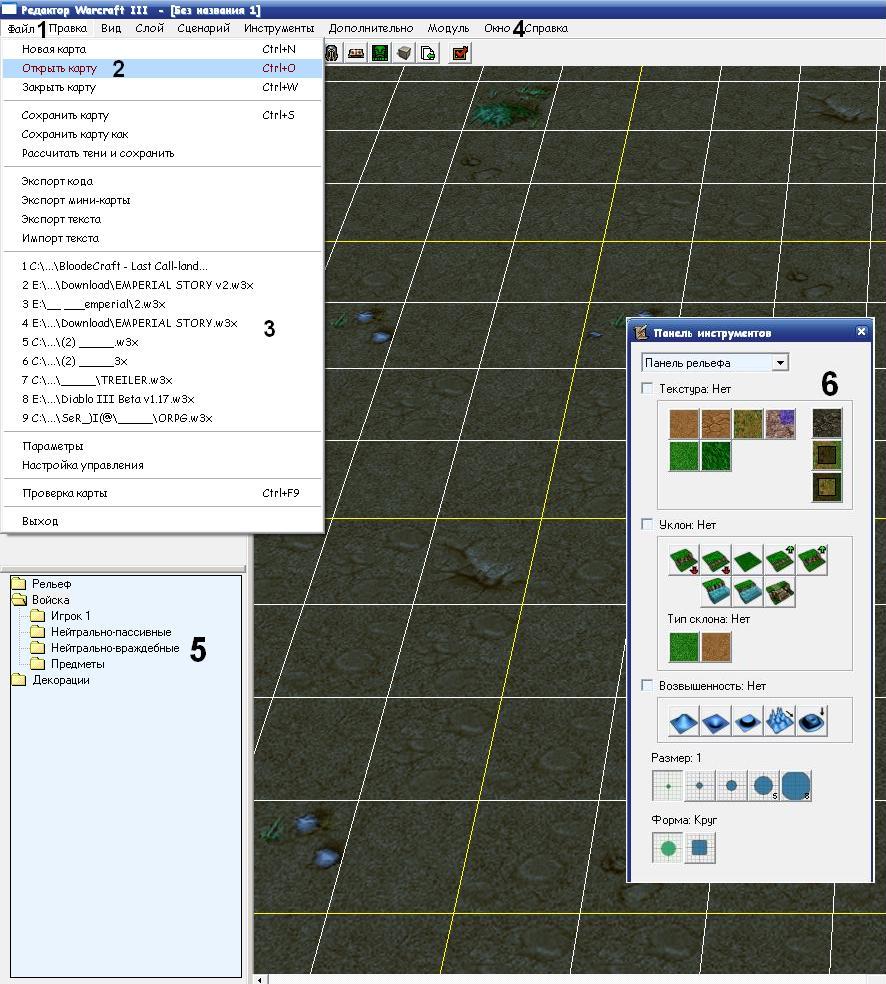Enable the Возвышенность checkbox
This screenshot has height=984, width=886.
pyautogui.click(x=647, y=685)
